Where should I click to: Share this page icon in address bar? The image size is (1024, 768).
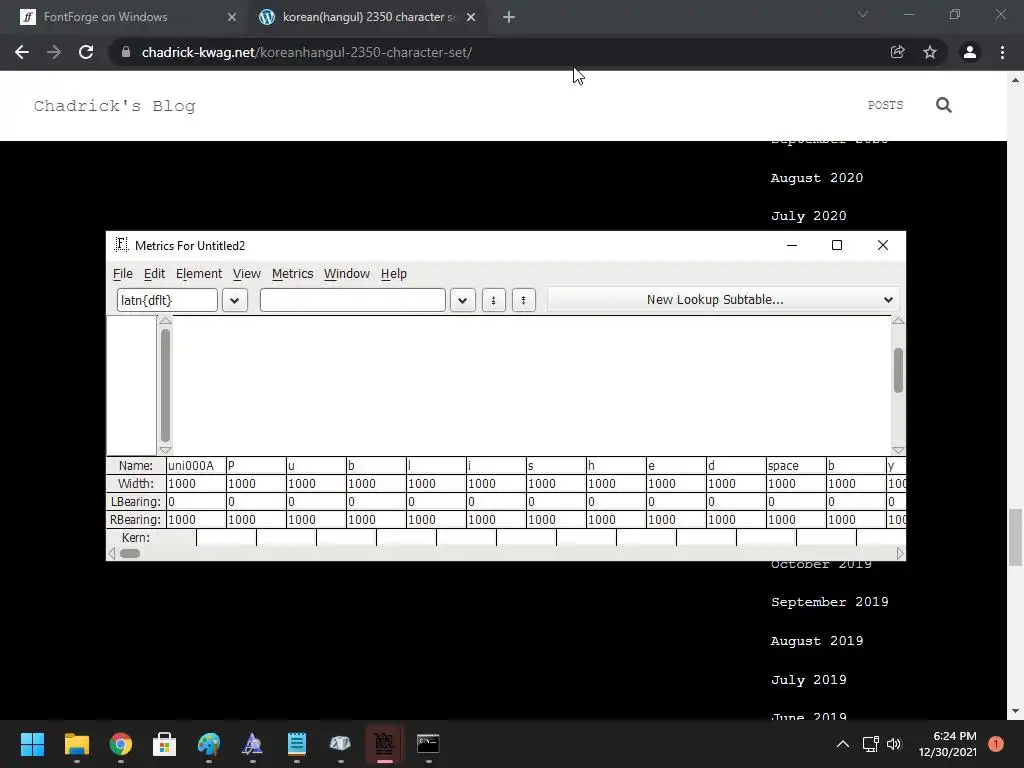[898, 52]
